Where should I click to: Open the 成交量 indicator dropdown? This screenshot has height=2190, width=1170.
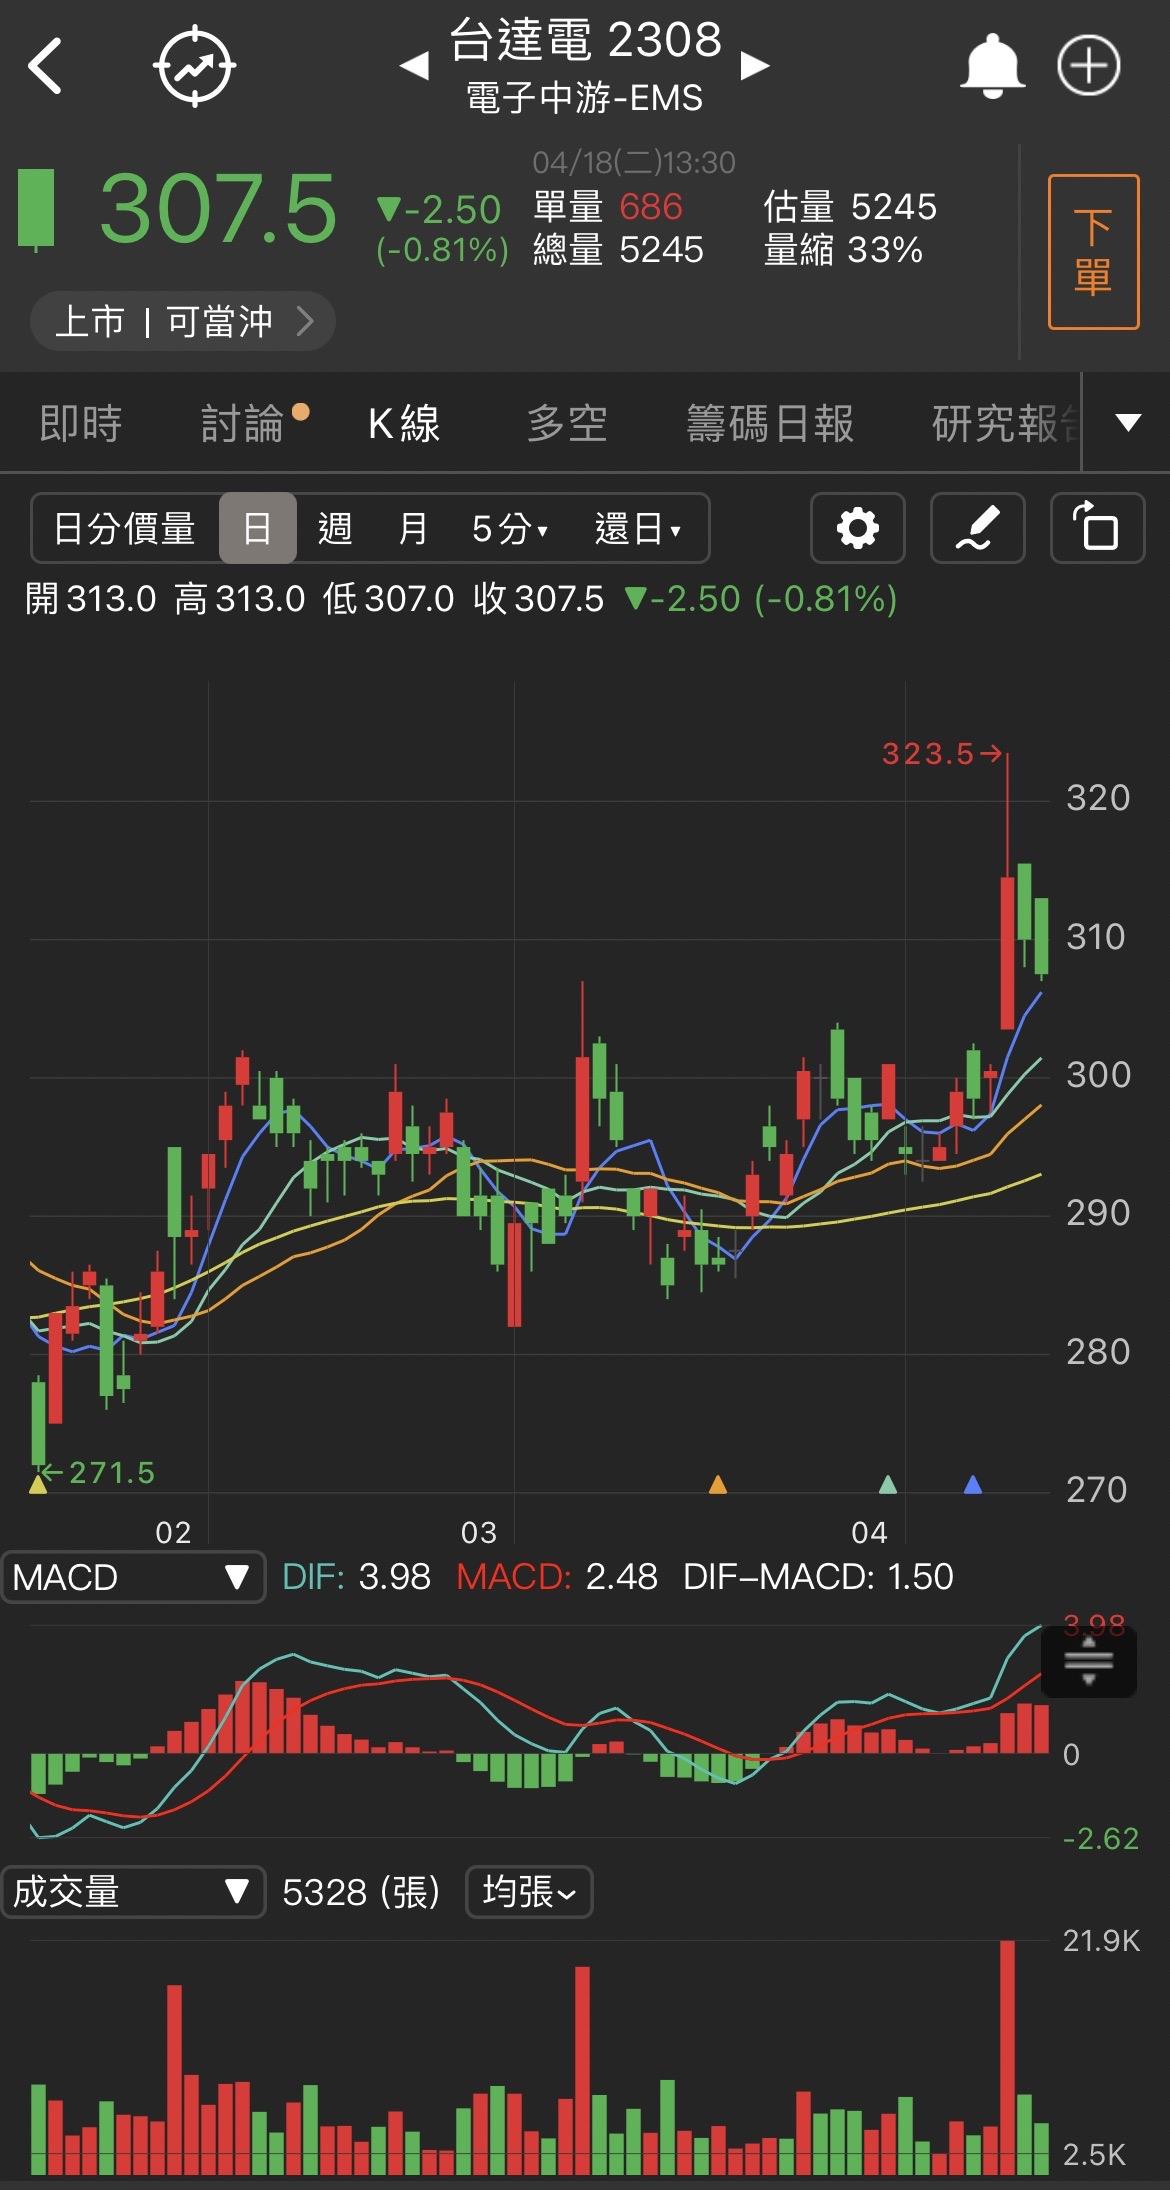click(x=132, y=1892)
